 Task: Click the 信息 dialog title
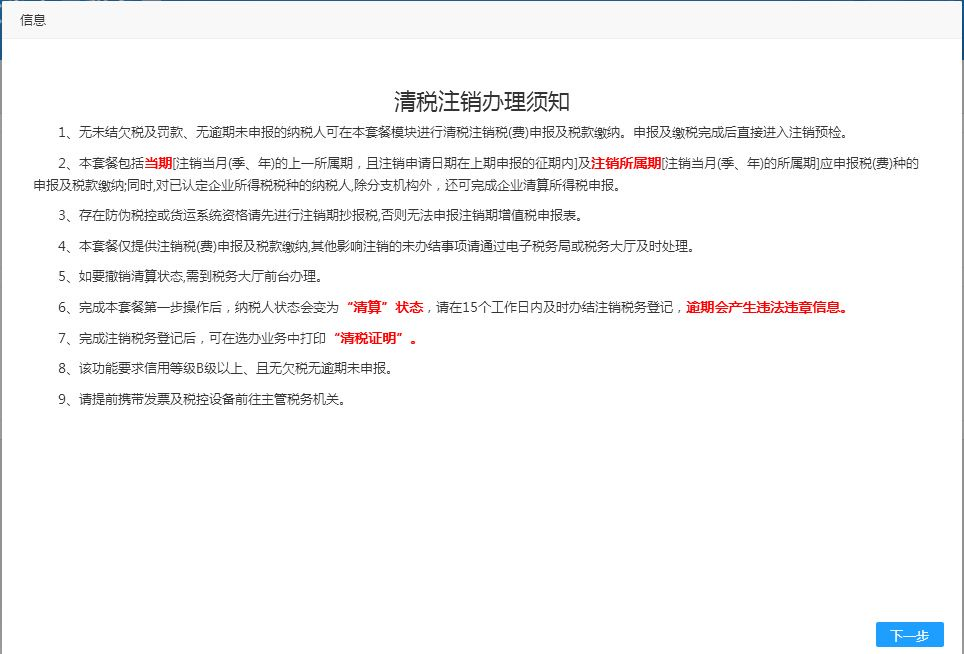point(33,20)
